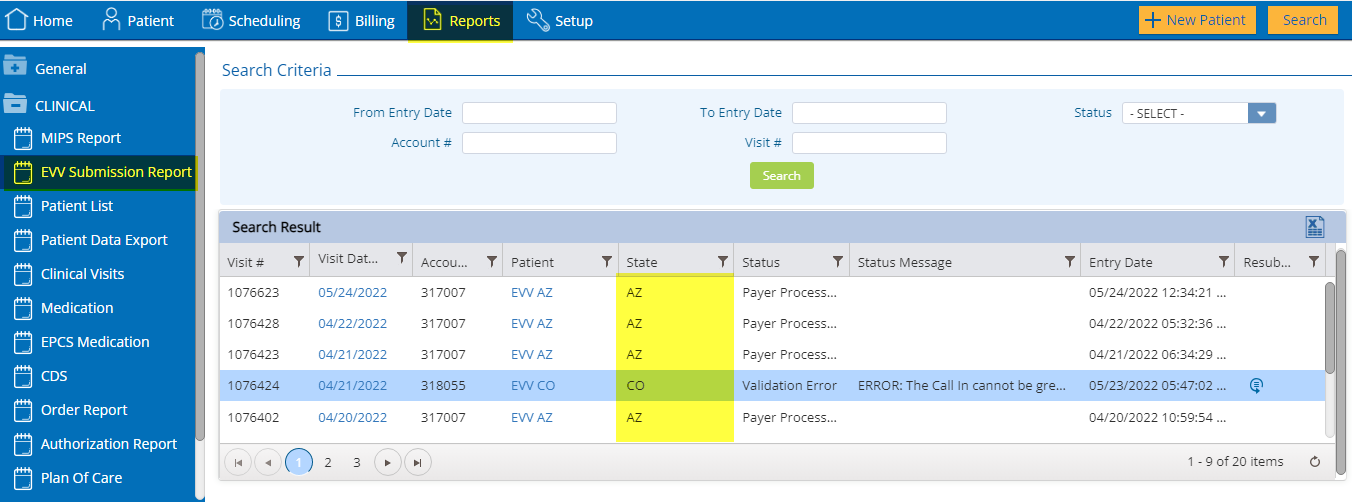The image size is (1352, 502).
Task: Open filter for Entry Date column
Action: (x=1223, y=262)
